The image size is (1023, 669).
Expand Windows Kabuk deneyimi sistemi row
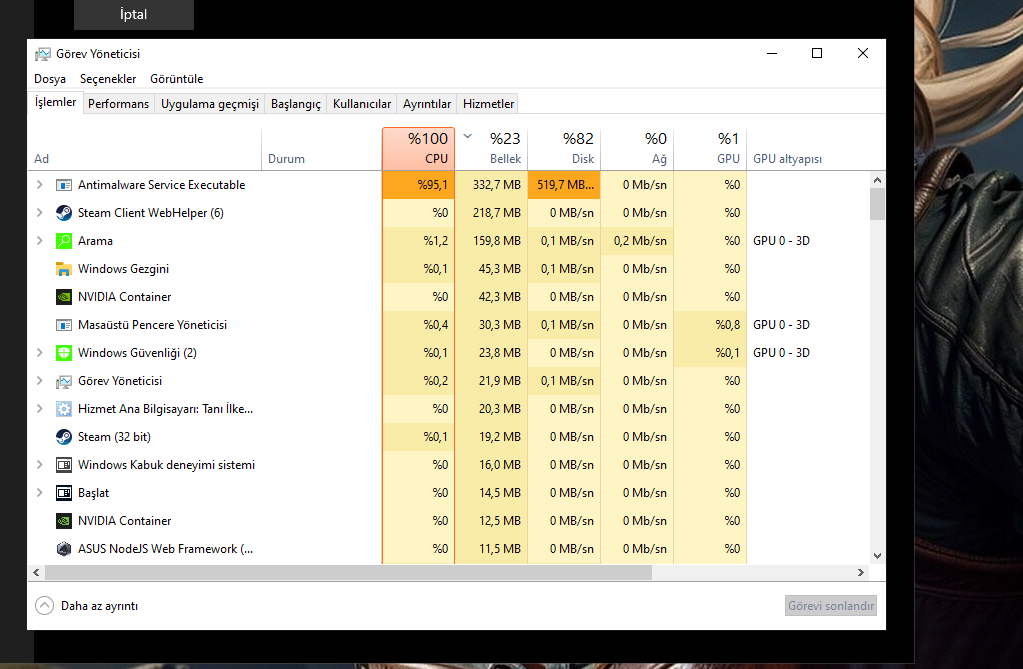40,465
